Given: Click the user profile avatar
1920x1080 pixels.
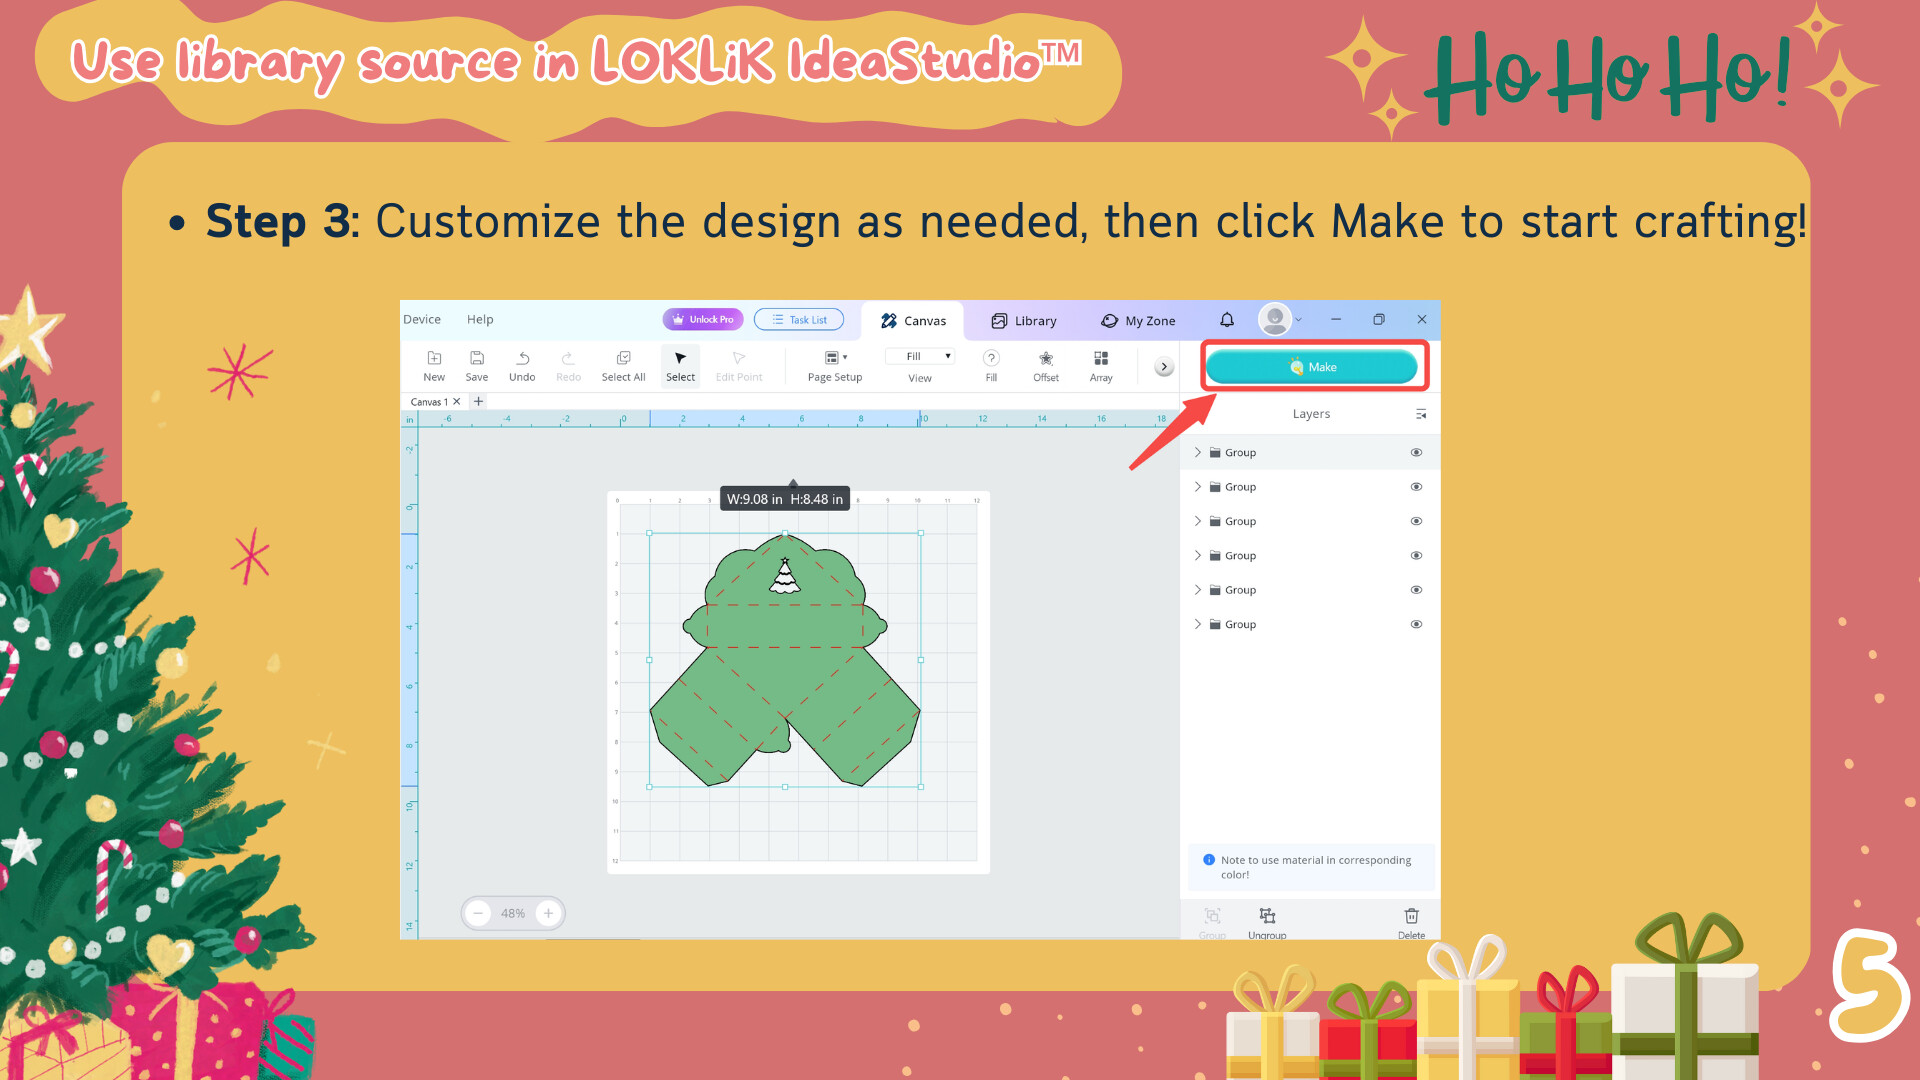Looking at the screenshot, I should point(1274,319).
